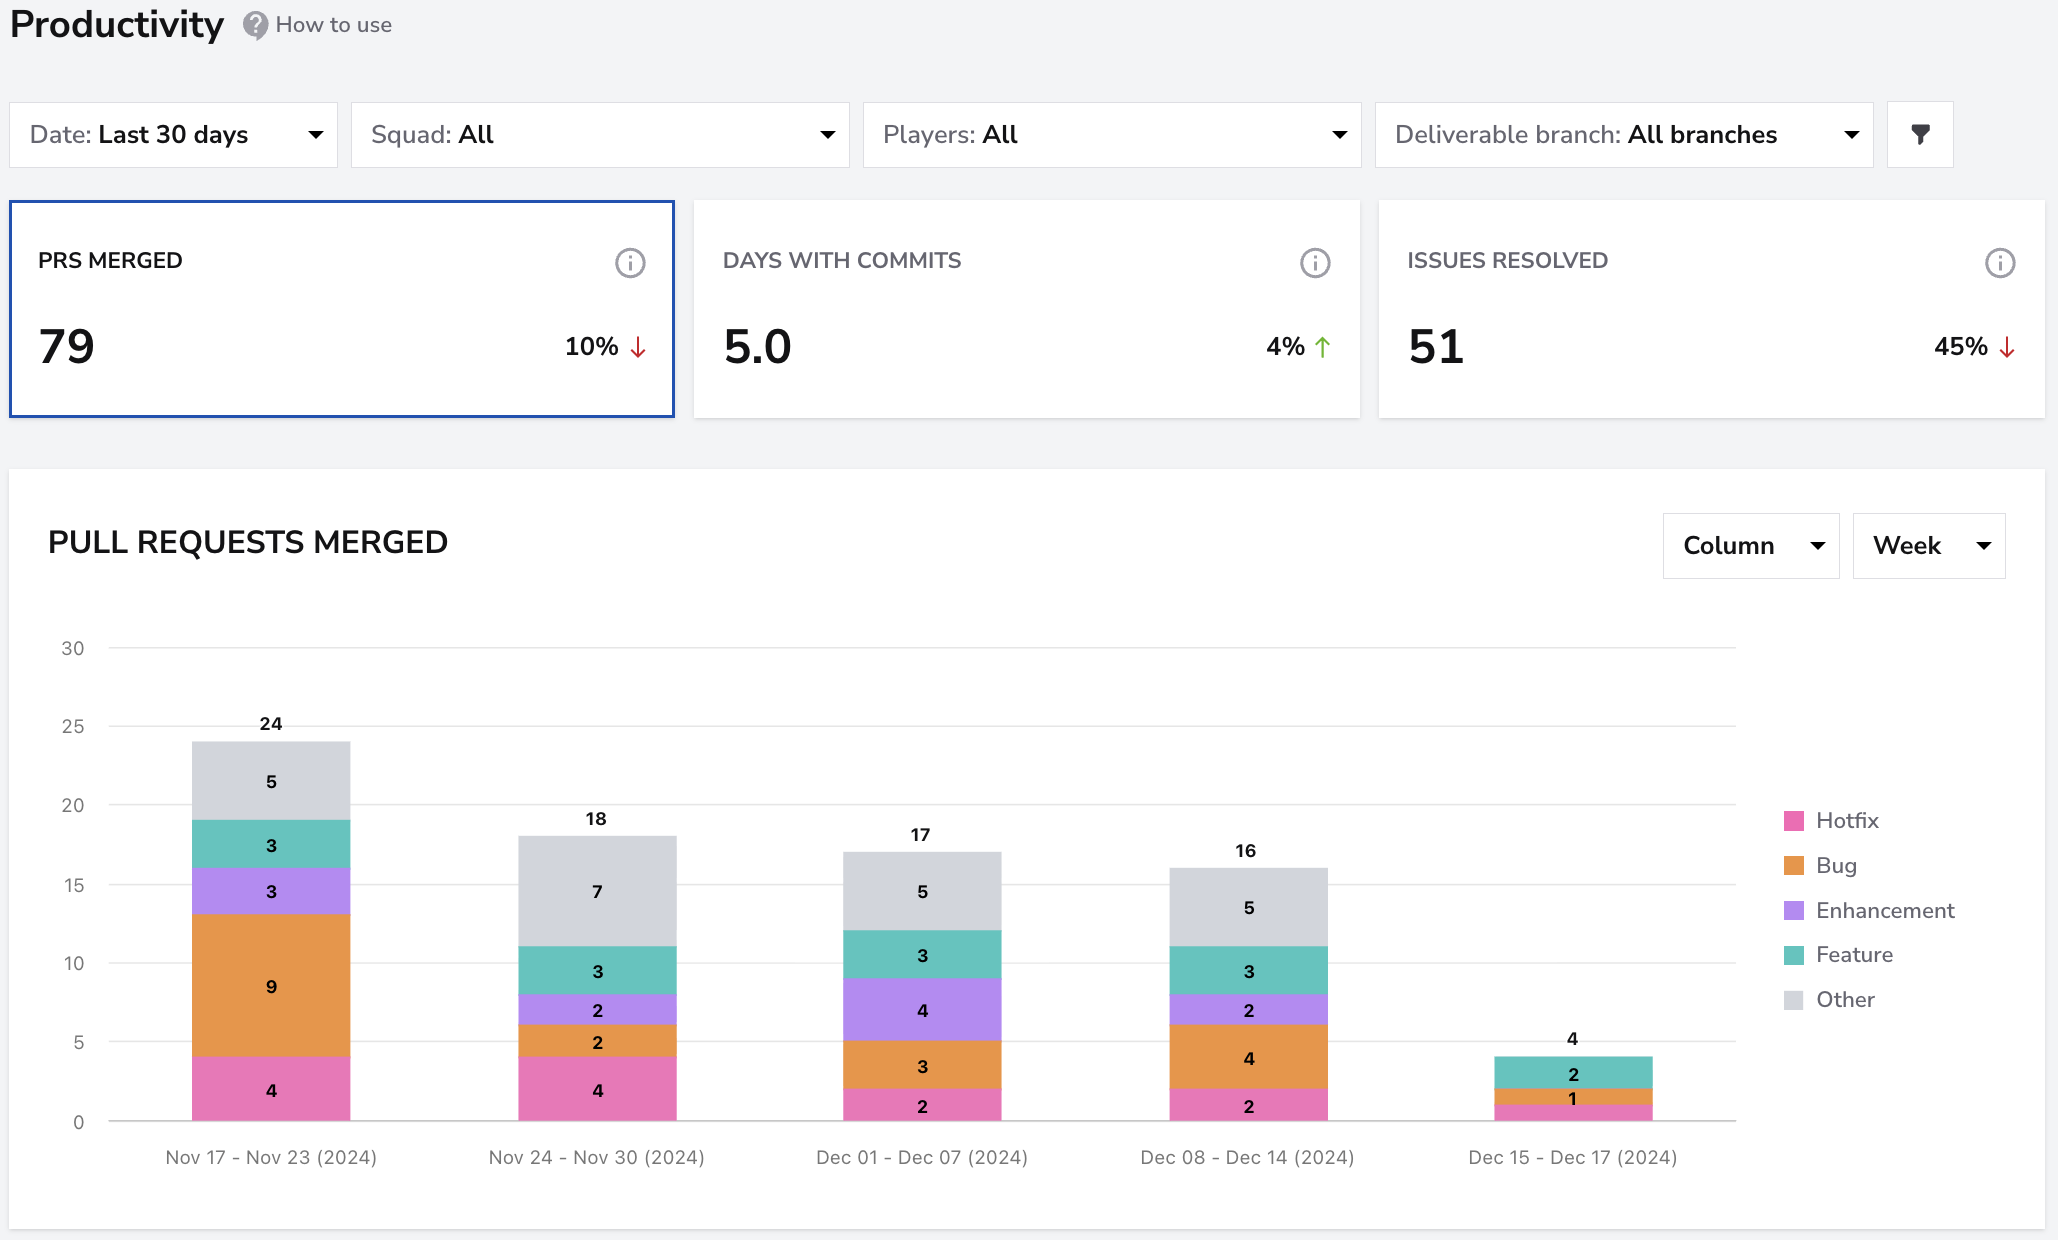Click the red down arrow beside 45%

[2007, 347]
